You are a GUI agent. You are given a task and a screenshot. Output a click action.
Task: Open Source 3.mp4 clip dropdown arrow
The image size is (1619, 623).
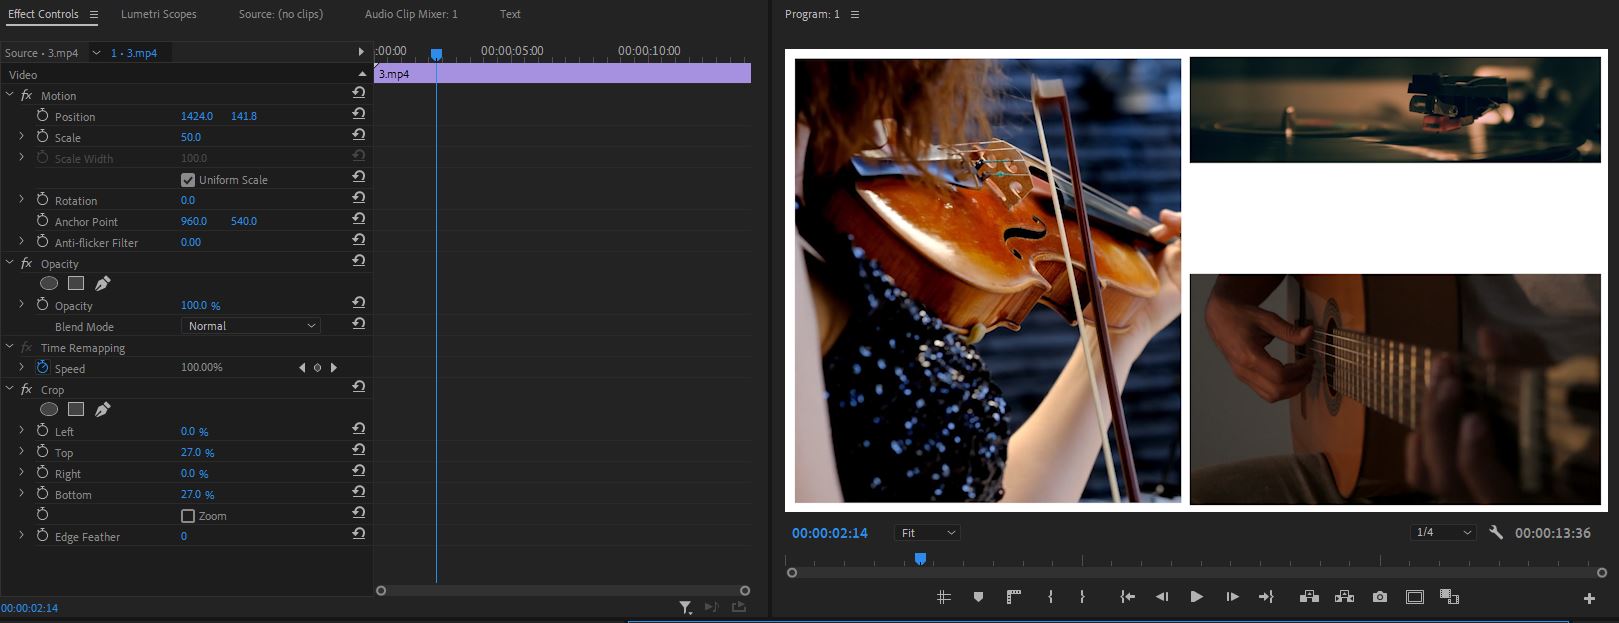[x=96, y=53]
